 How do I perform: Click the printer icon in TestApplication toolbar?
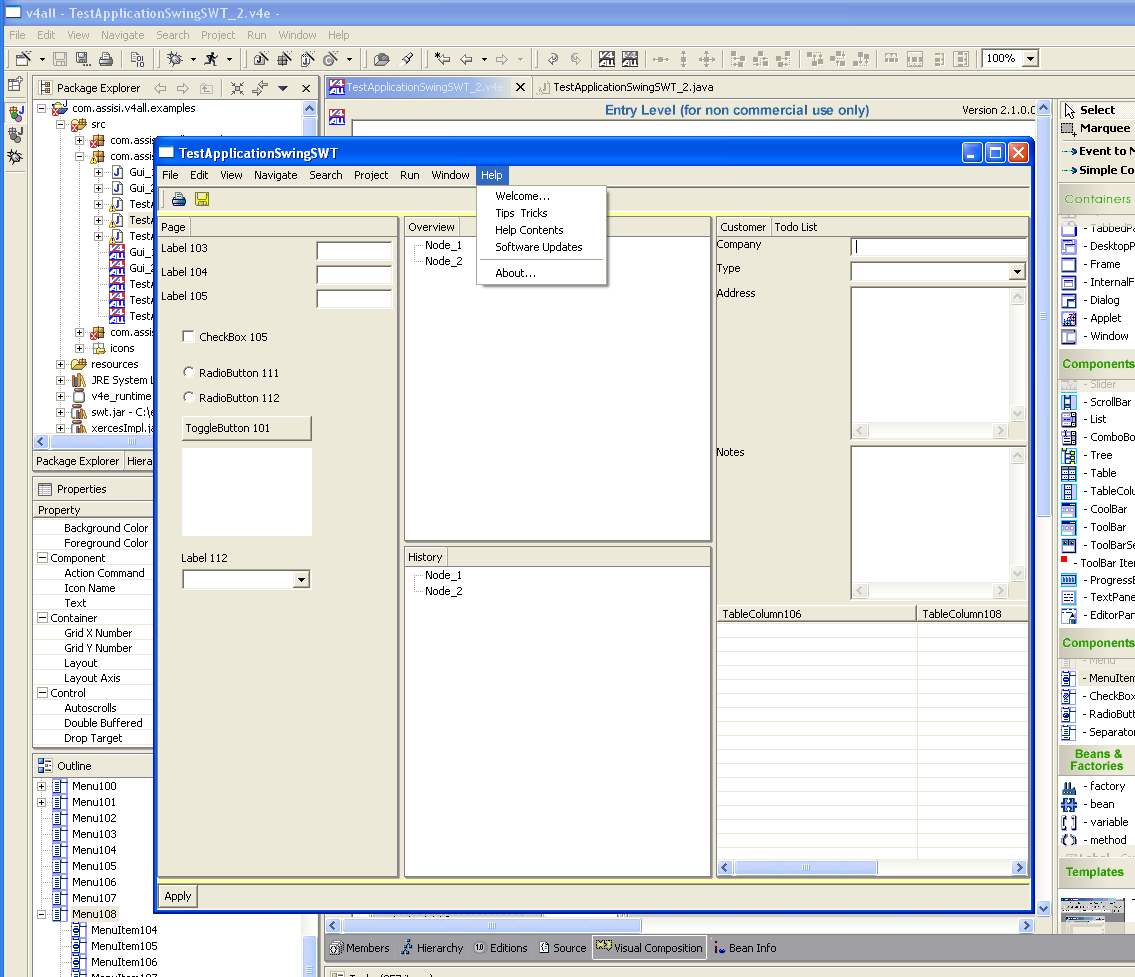(x=179, y=199)
